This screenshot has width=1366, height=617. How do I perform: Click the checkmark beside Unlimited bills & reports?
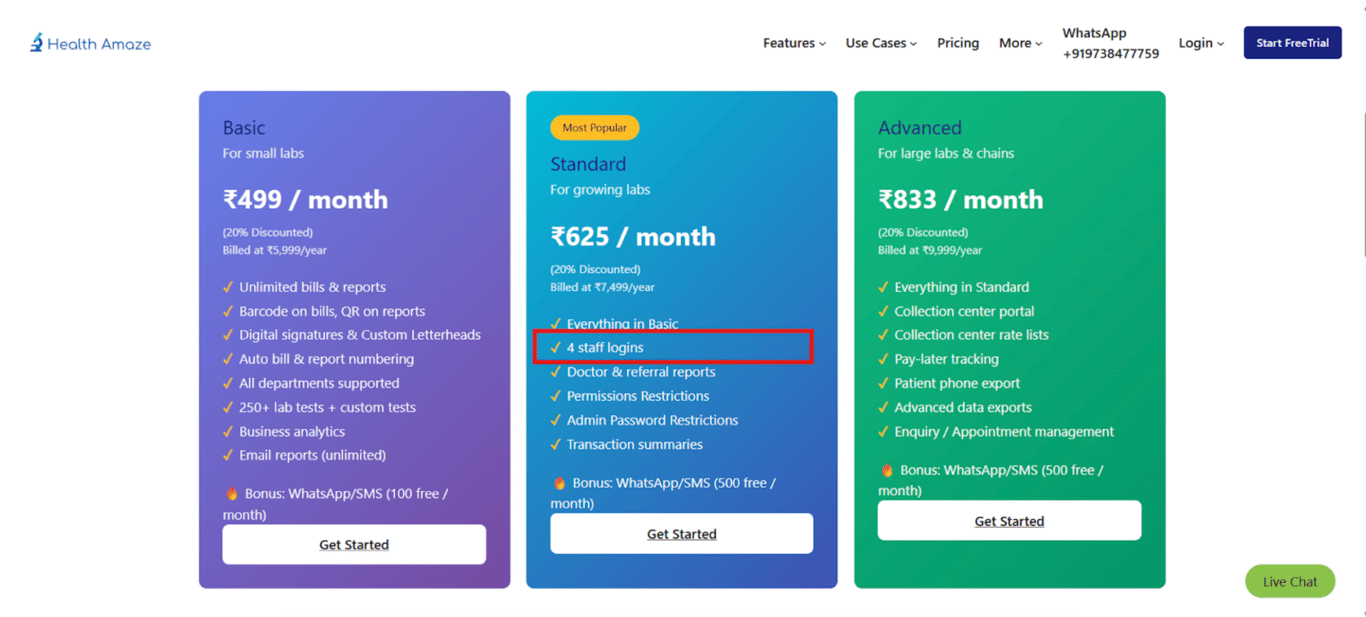tap(228, 287)
